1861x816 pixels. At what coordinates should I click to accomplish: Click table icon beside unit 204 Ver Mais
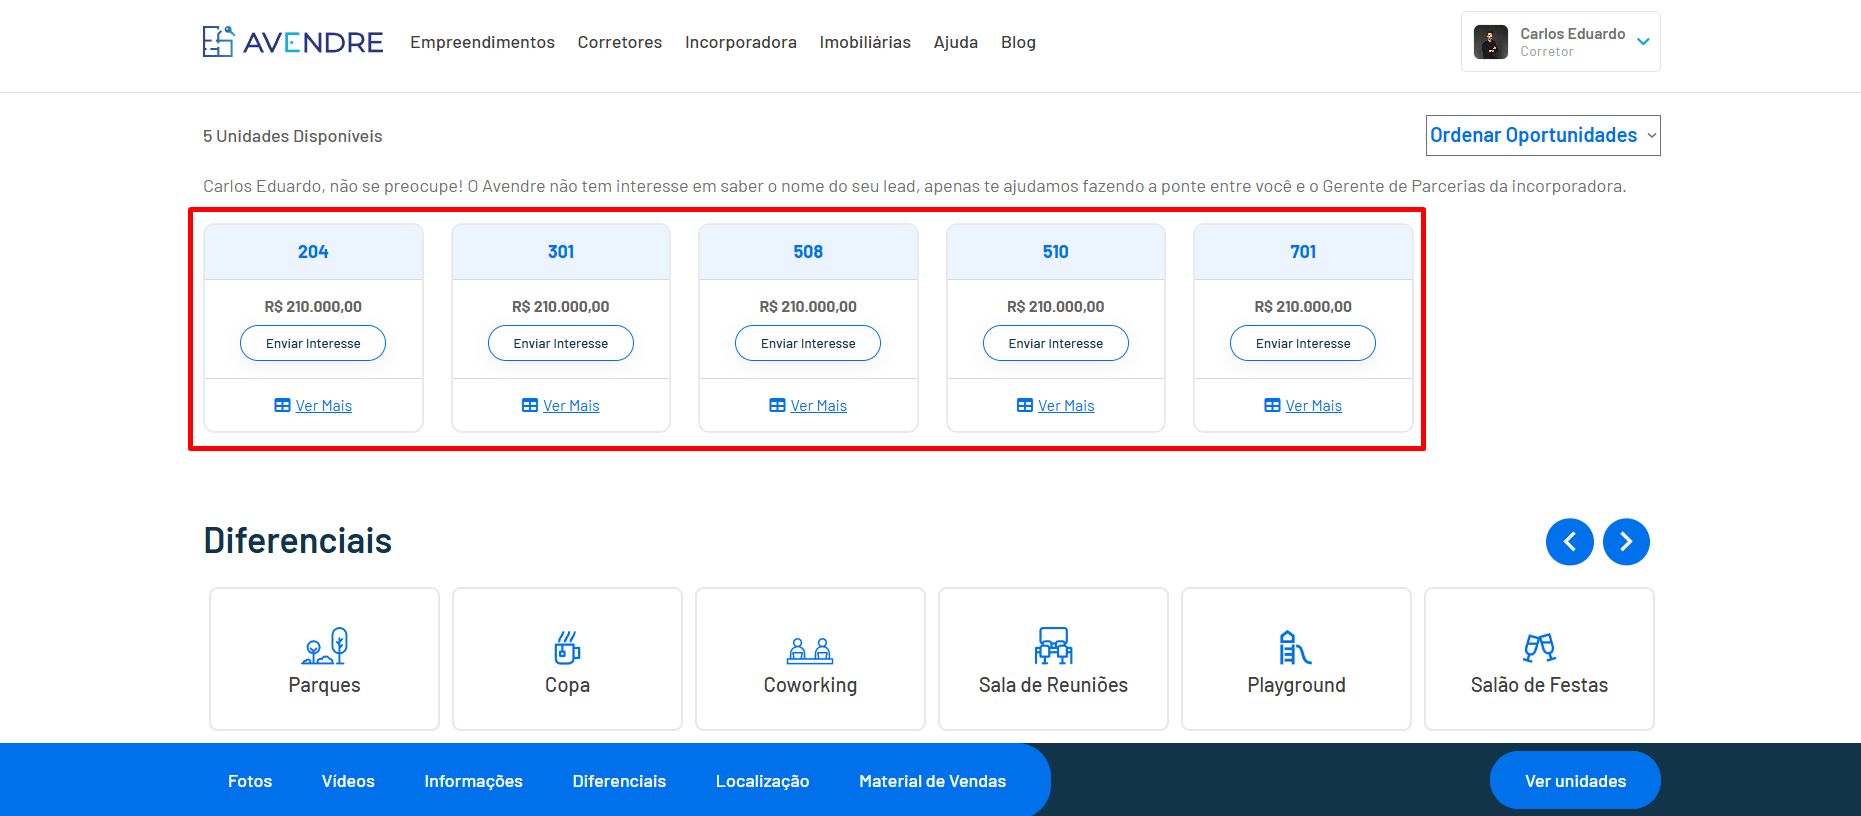click(282, 405)
